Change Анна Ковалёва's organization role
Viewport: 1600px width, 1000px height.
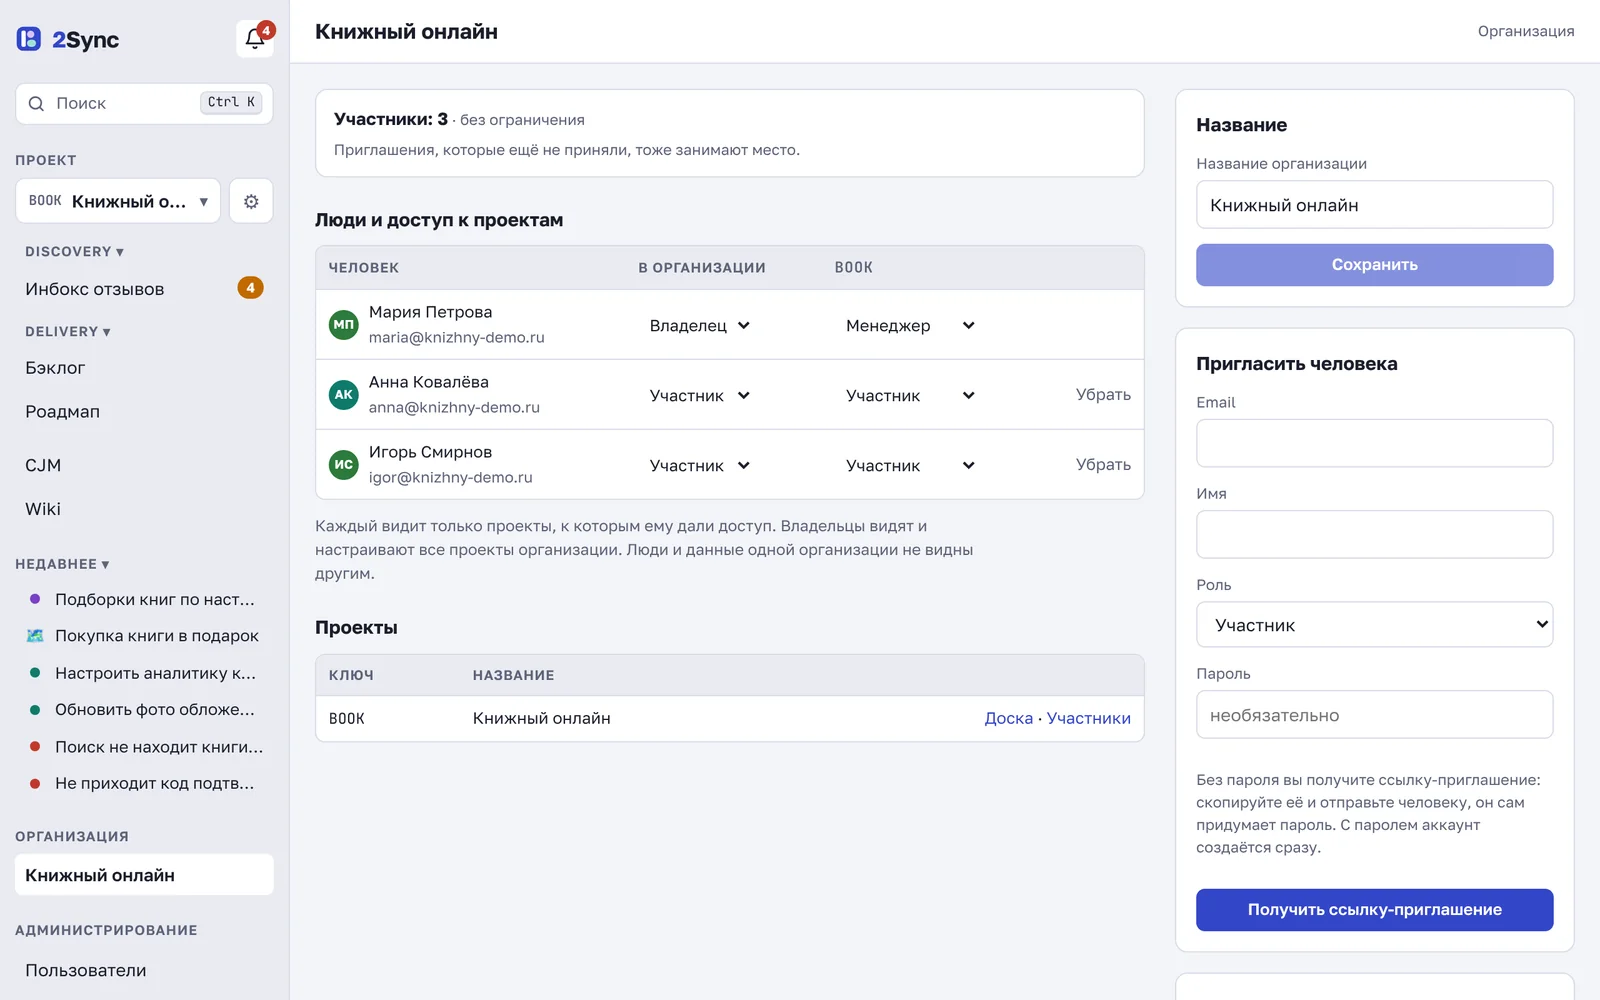click(700, 395)
